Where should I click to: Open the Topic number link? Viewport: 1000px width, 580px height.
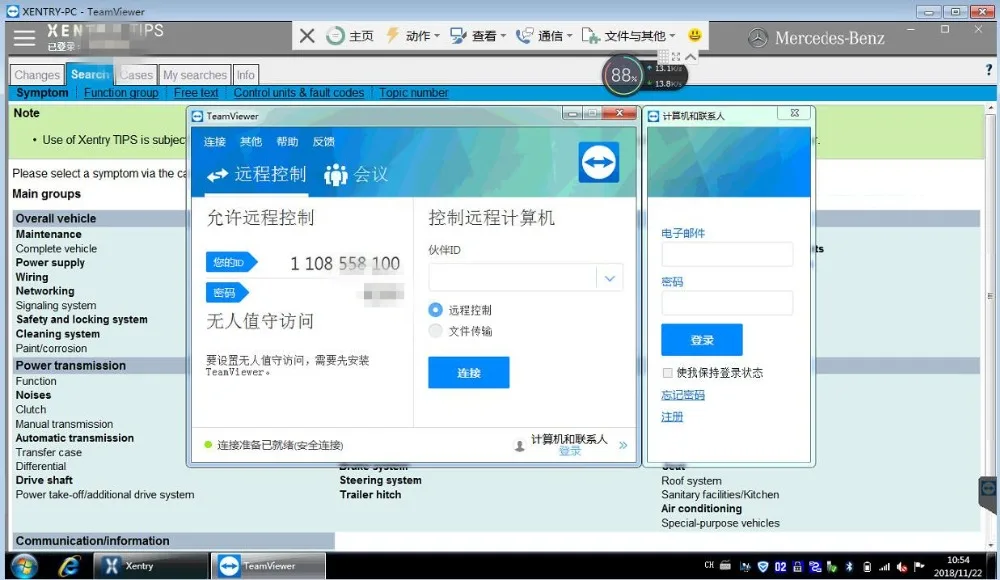413,93
